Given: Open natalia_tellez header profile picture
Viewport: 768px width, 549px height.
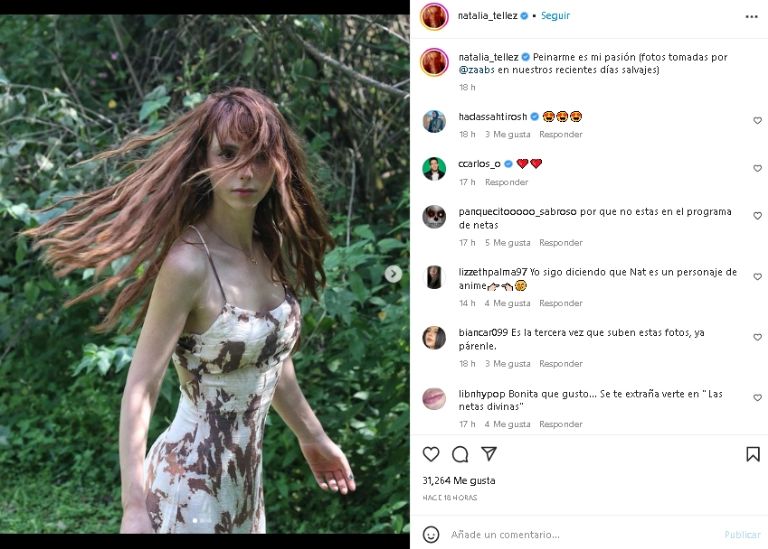Looking at the screenshot, I should (434, 16).
